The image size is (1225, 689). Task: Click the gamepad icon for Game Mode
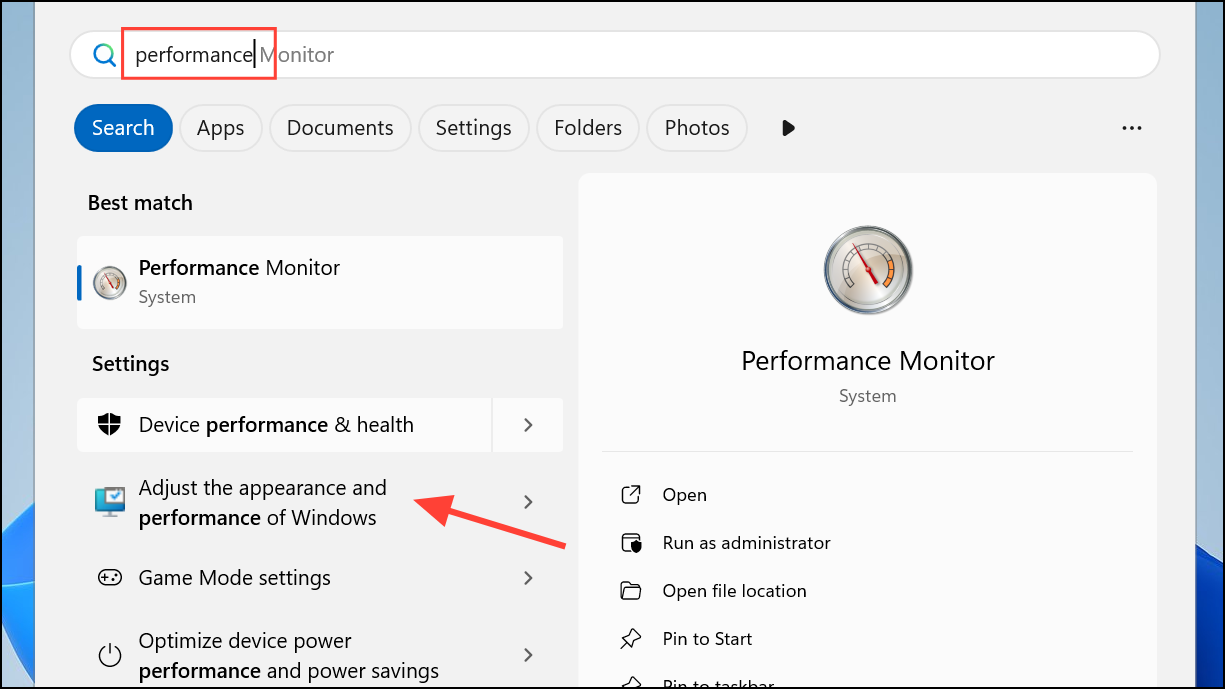(109, 578)
